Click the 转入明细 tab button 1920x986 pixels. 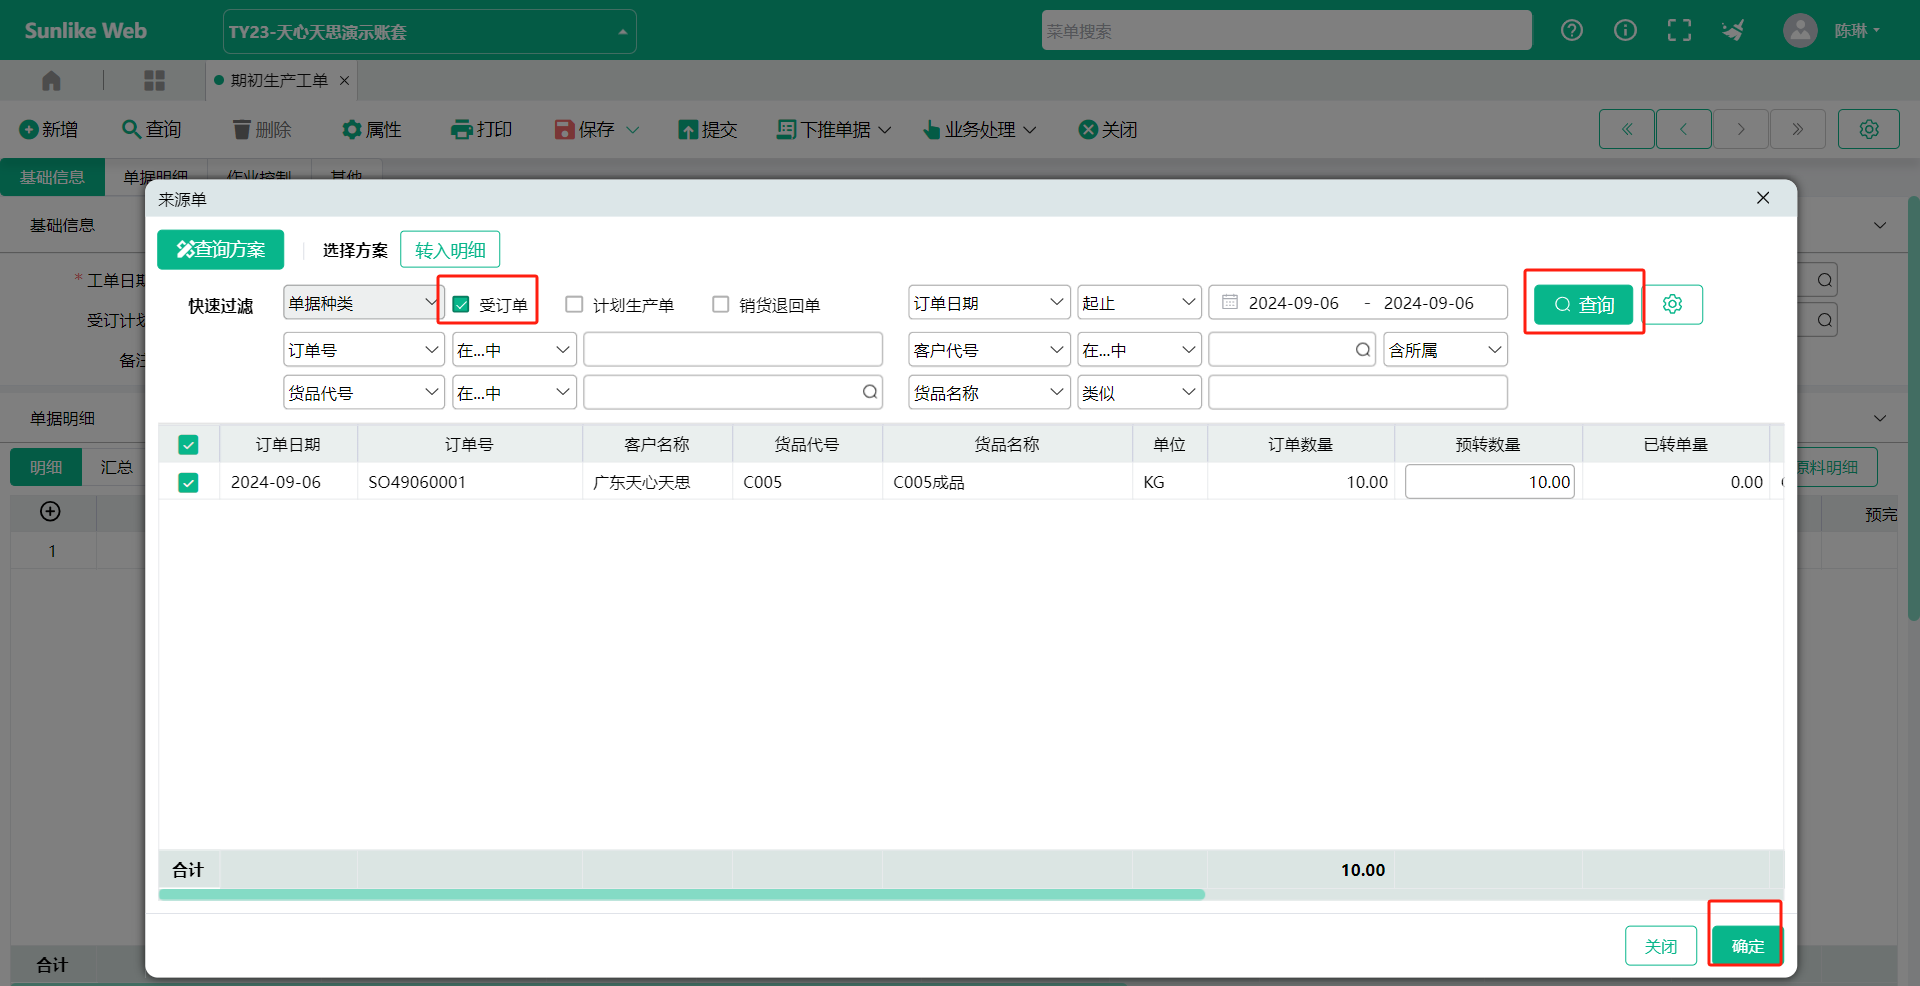450,250
